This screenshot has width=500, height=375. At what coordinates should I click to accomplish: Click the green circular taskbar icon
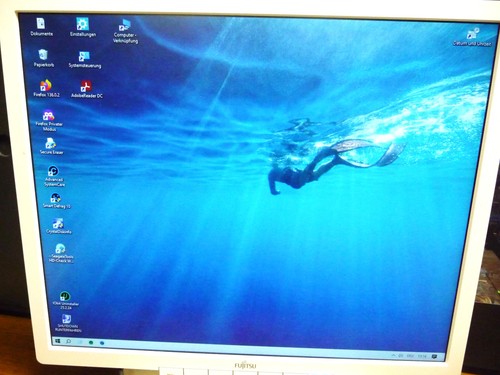coord(91,342)
